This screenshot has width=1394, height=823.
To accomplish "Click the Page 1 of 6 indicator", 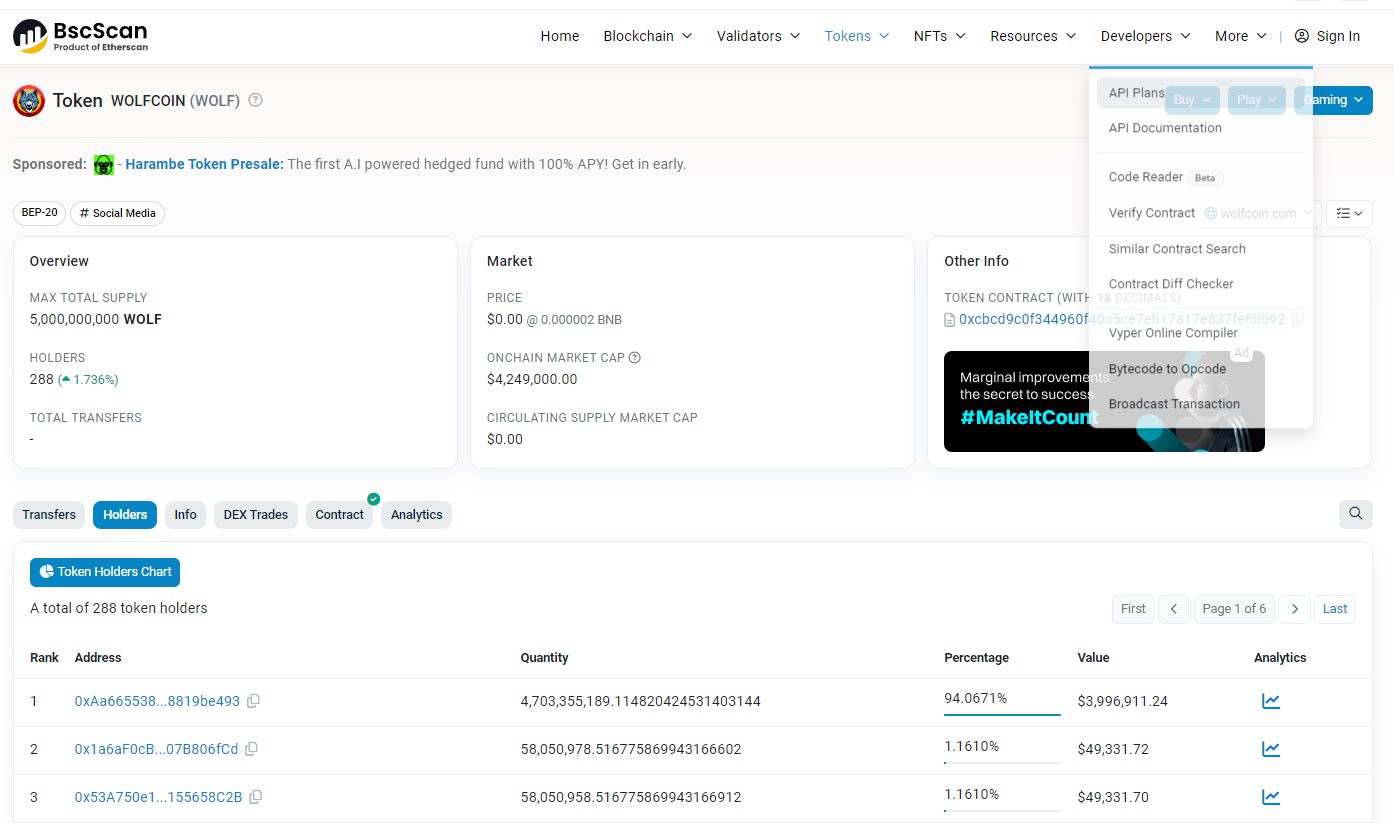I will tap(1234, 609).
